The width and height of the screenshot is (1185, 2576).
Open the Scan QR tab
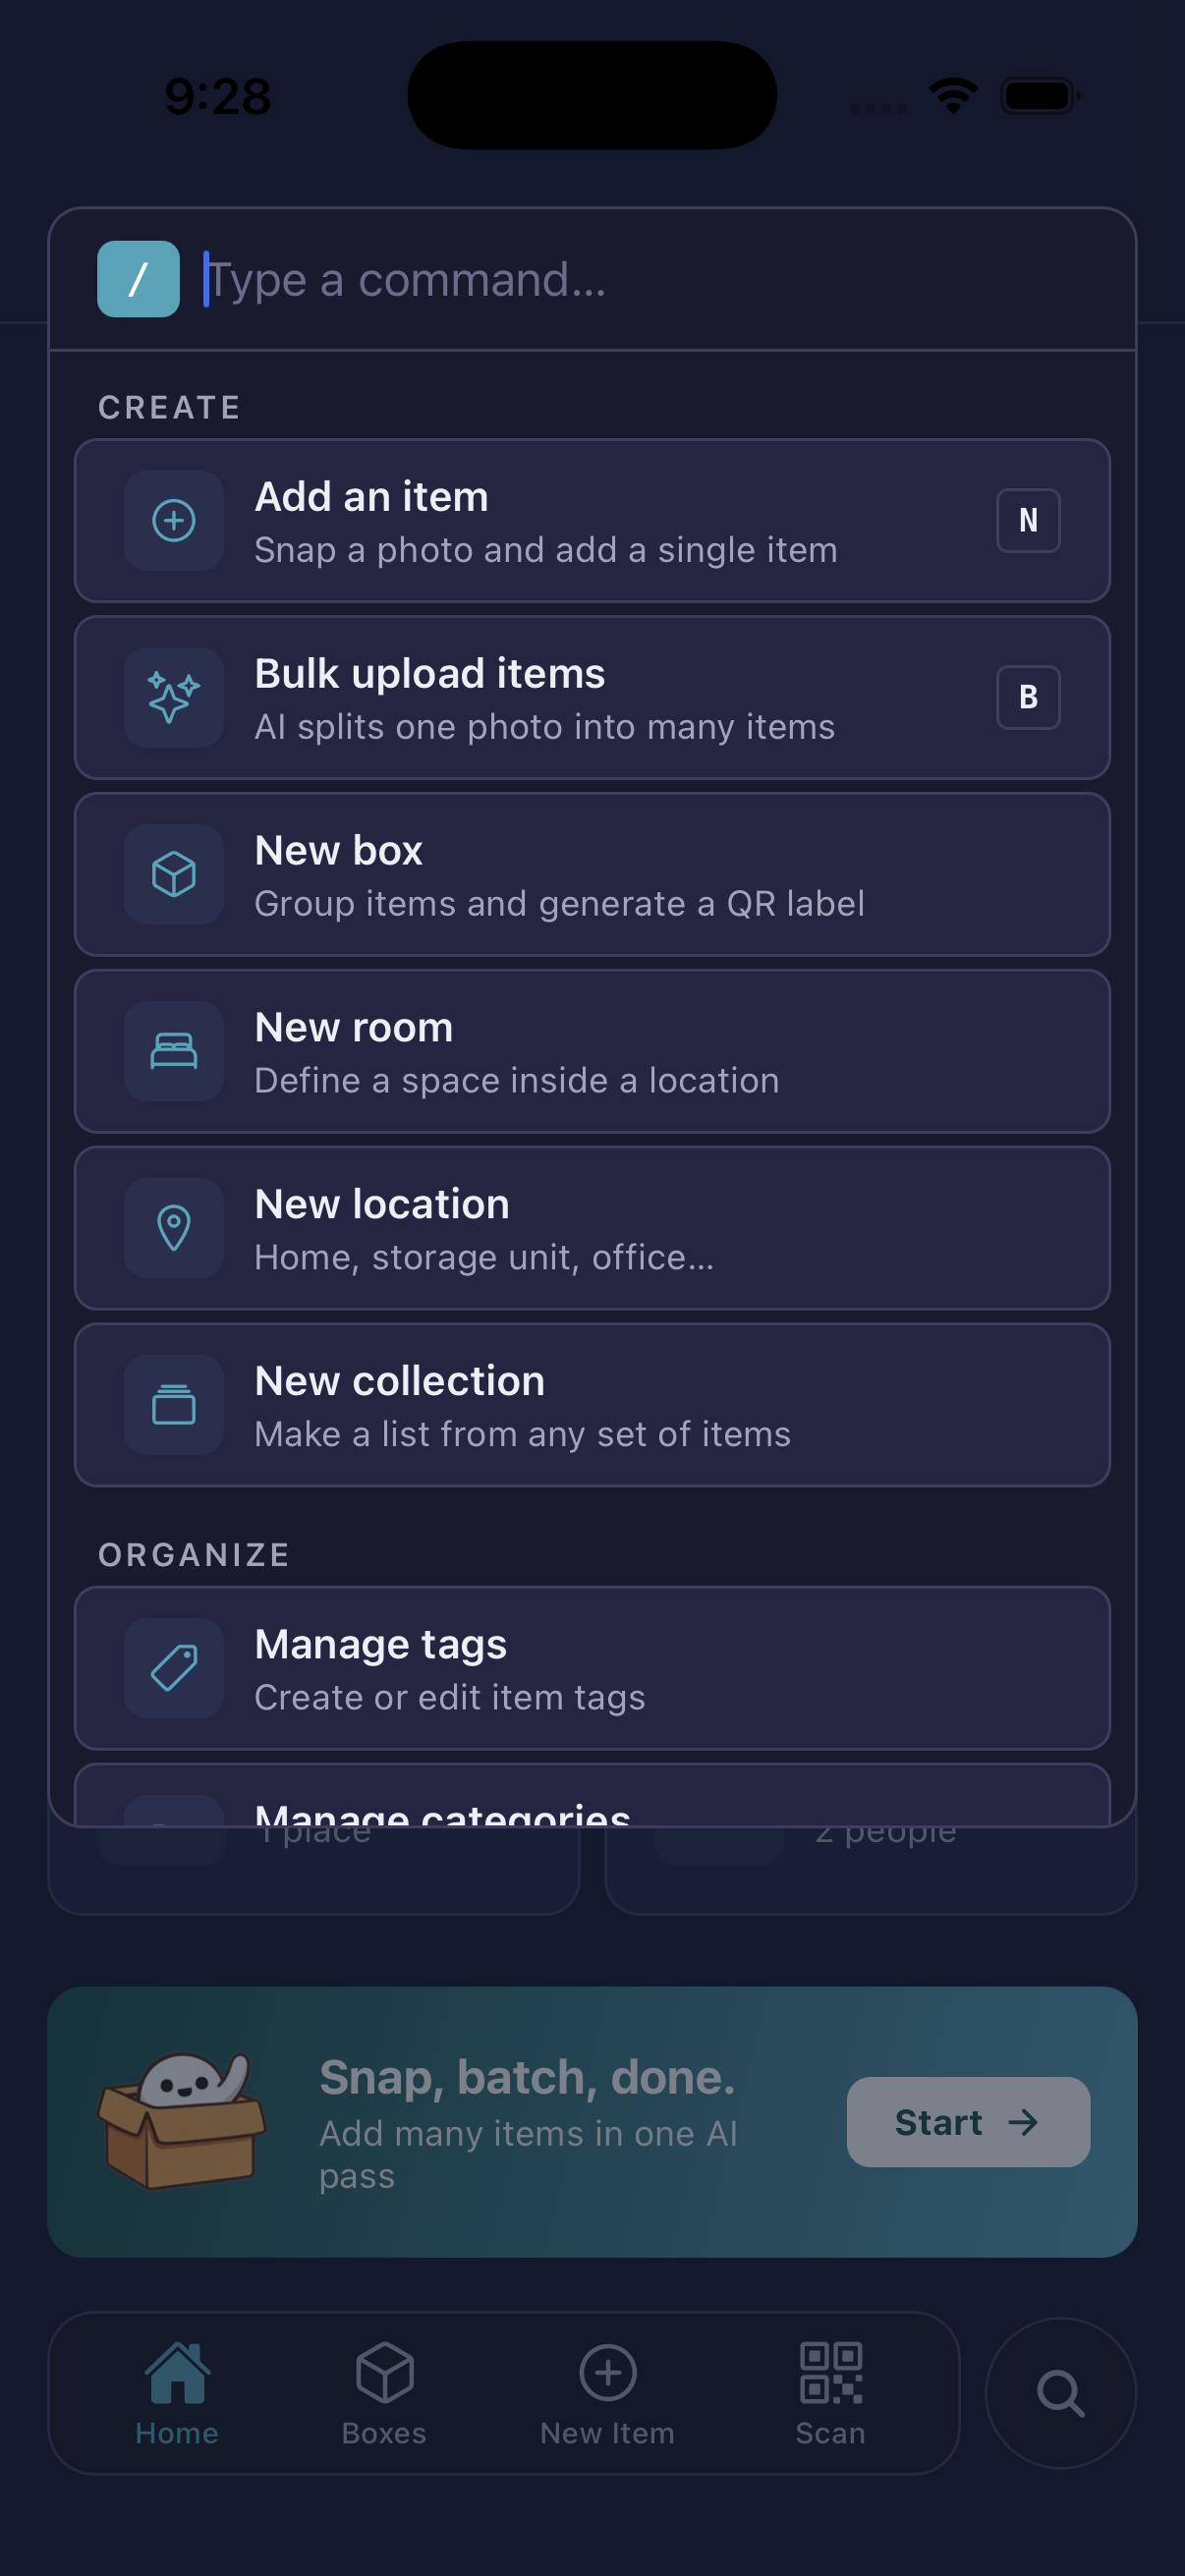pyautogui.click(x=830, y=2393)
